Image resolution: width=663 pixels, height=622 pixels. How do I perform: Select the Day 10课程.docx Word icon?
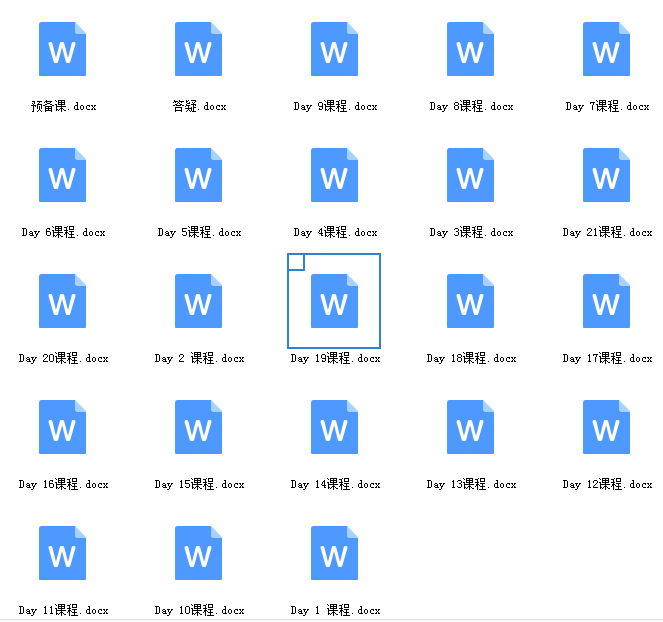(x=199, y=553)
